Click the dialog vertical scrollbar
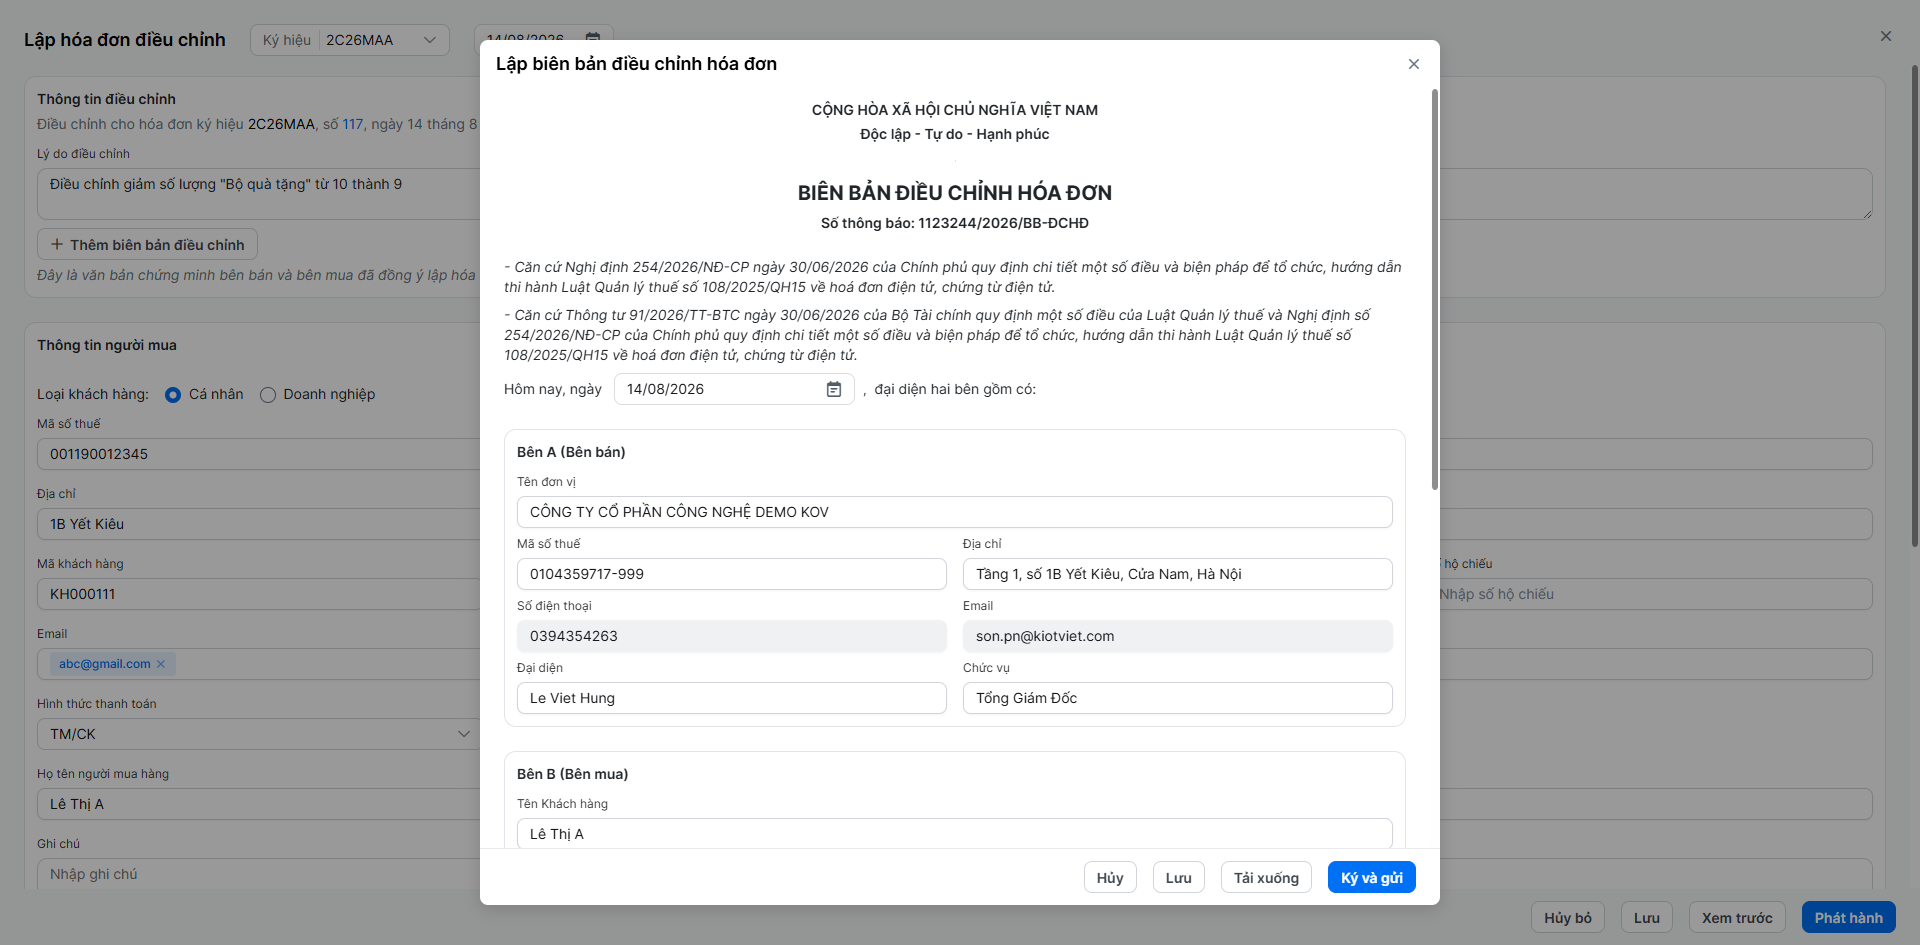 (x=1435, y=290)
